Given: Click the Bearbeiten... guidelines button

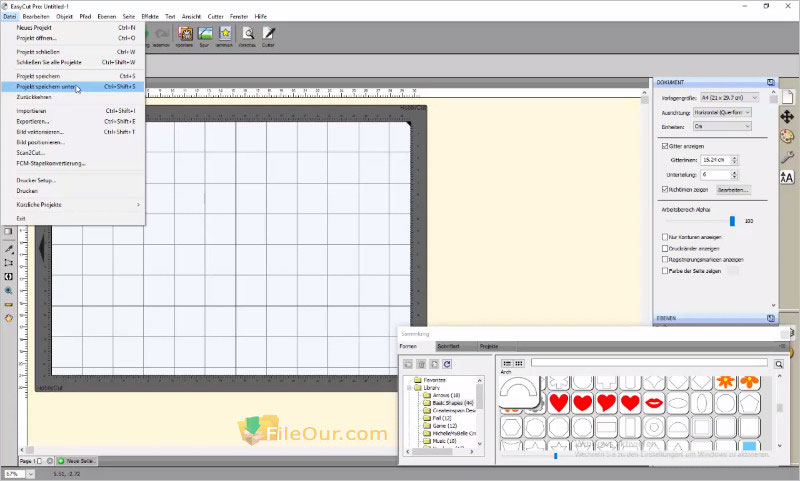Looking at the screenshot, I should pos(733,190).
